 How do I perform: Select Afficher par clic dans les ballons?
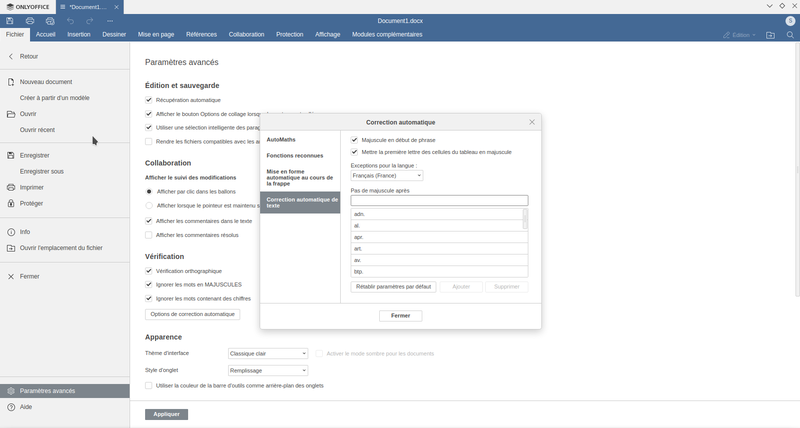pos(149,191)
